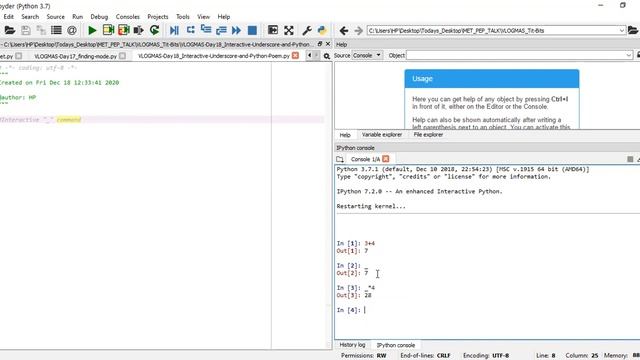Switch to the File explorer tab
640x360 pixels.
click(x=428, y=135)
